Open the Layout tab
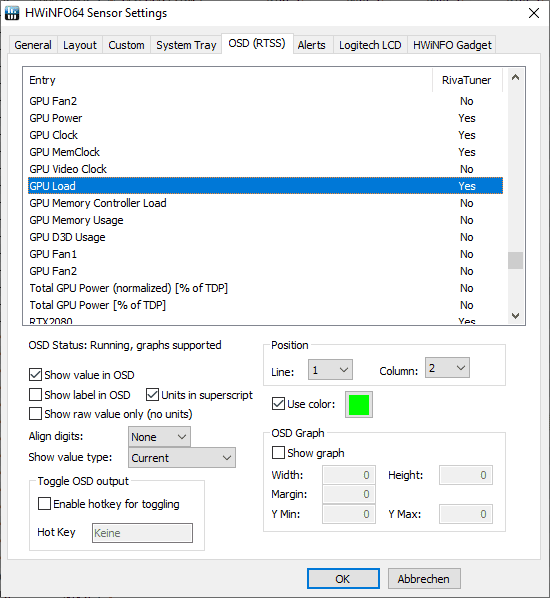 [x=80, y=45]
